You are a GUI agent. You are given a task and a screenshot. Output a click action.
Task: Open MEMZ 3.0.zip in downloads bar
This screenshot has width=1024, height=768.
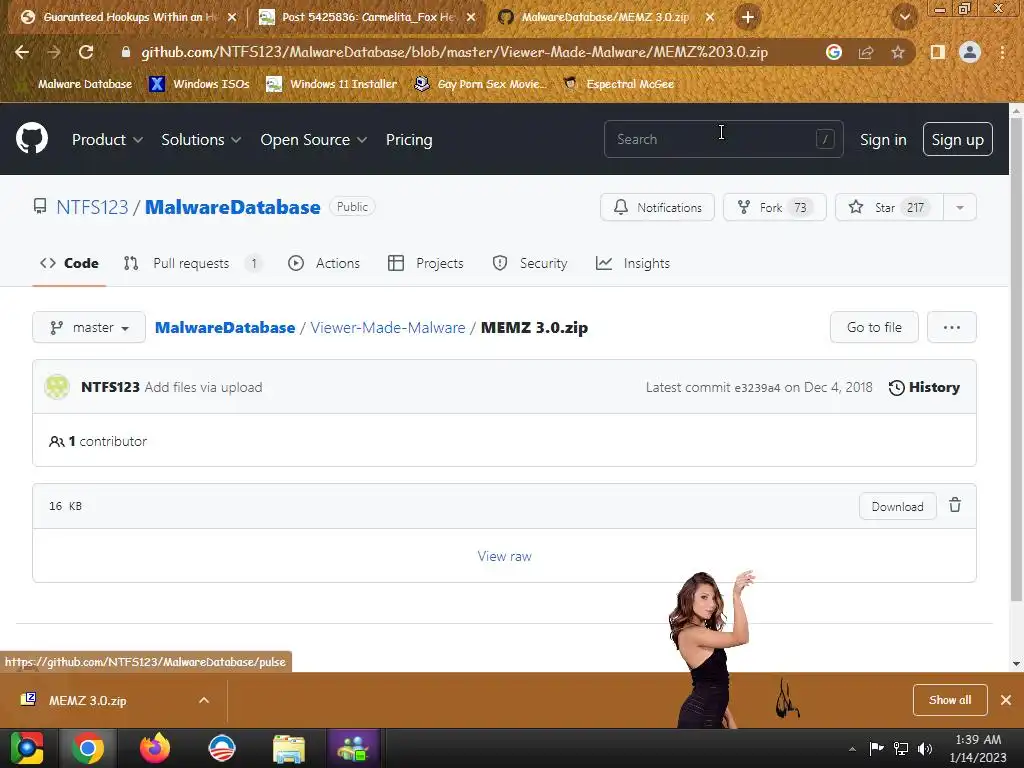pos(88,700)
